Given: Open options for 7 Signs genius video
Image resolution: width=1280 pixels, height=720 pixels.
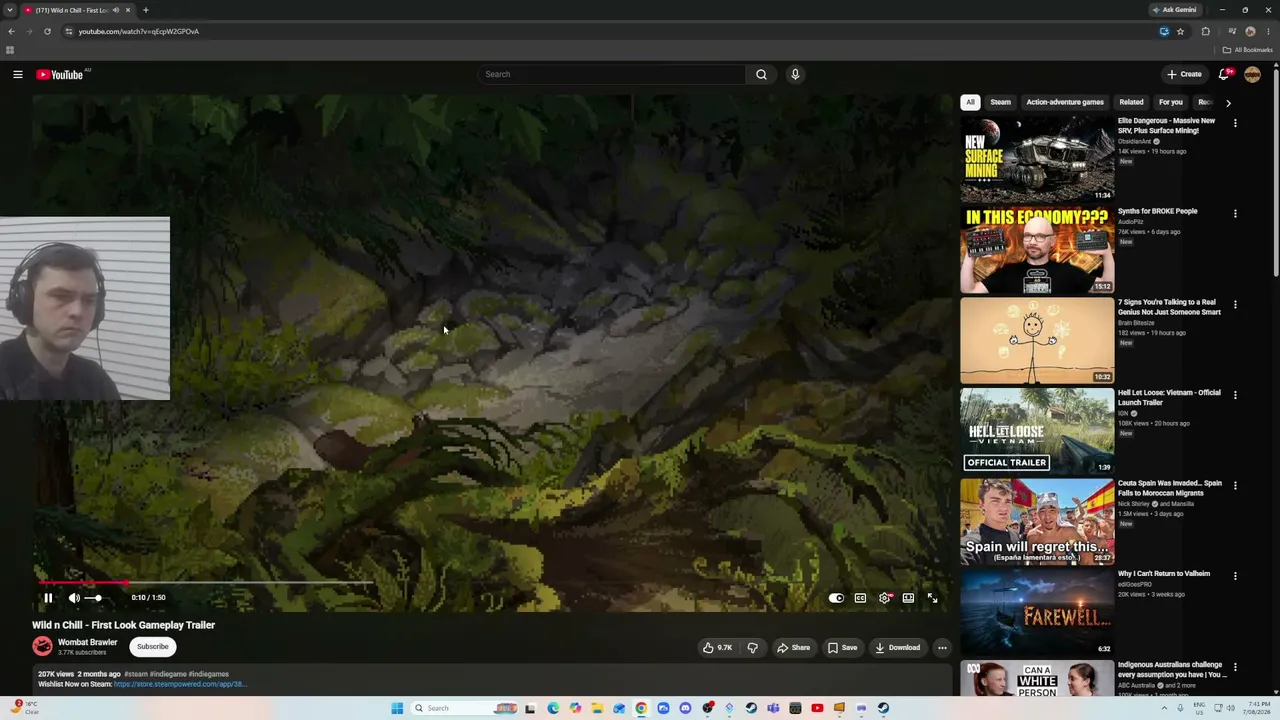Looking at the screenshot, I should pos(1235,304).
